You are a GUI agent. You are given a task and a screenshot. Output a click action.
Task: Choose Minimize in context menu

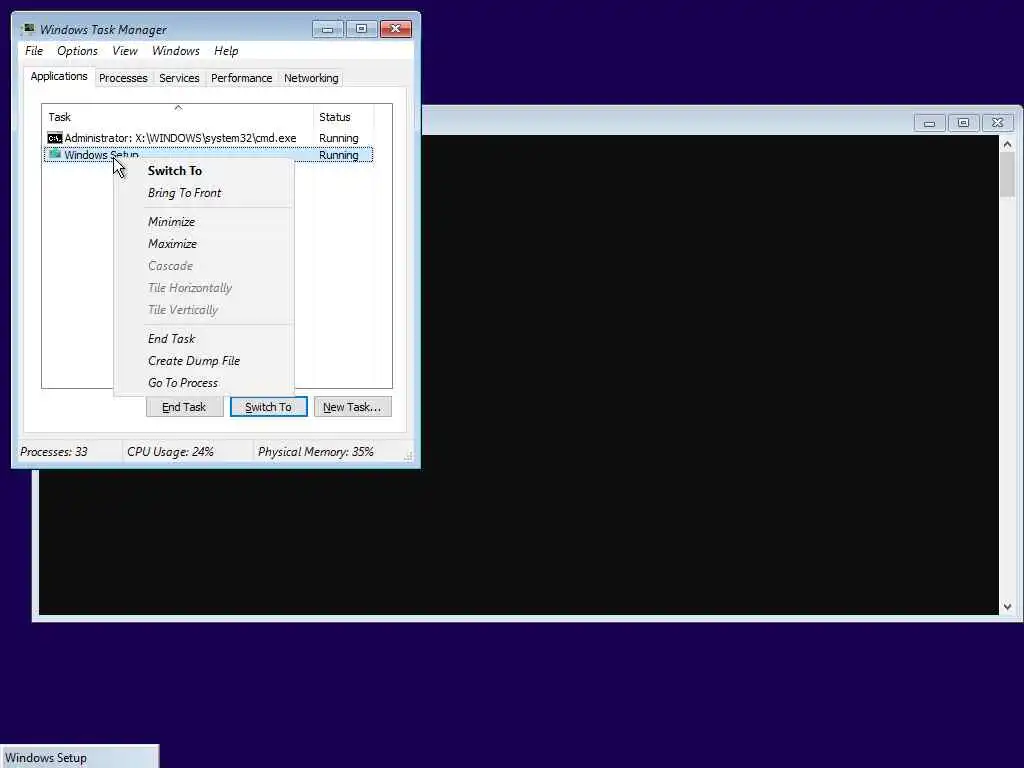pos(204,222)
